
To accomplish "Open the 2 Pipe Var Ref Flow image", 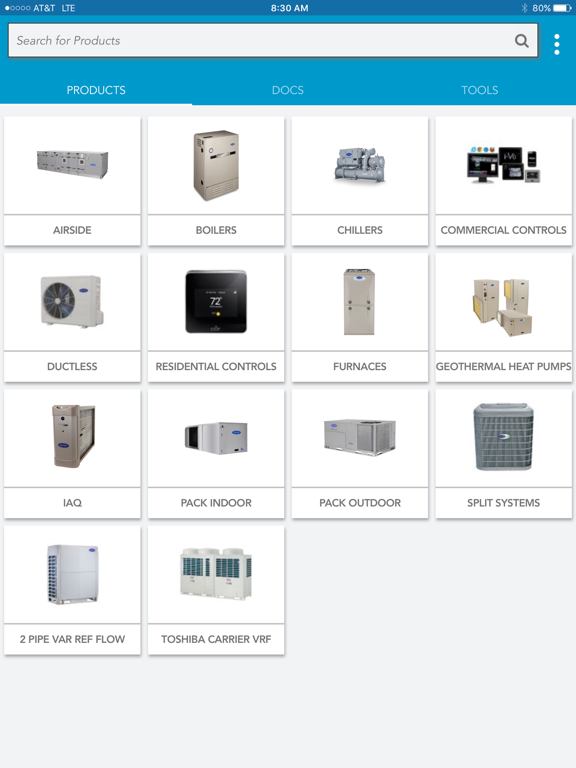I will click(x=72, y=575).
